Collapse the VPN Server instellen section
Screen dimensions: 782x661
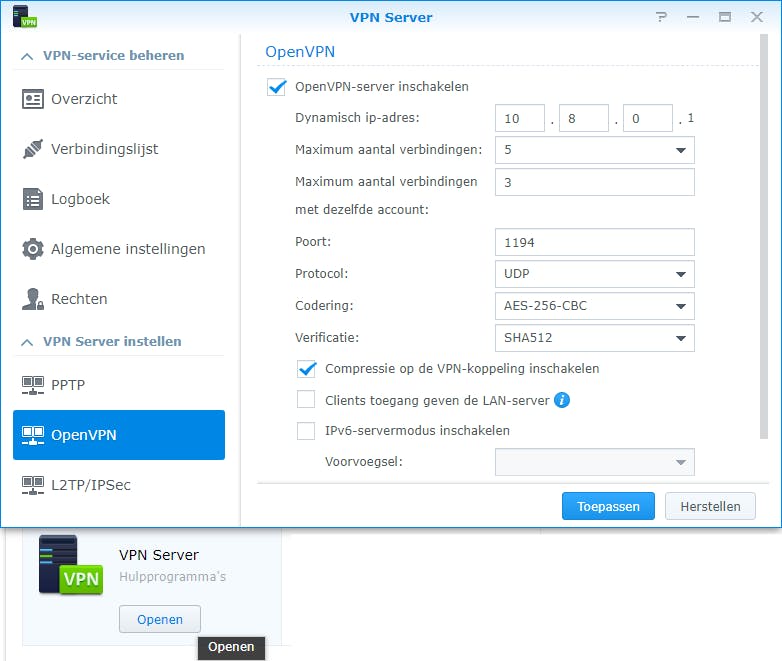pos(27,342)
